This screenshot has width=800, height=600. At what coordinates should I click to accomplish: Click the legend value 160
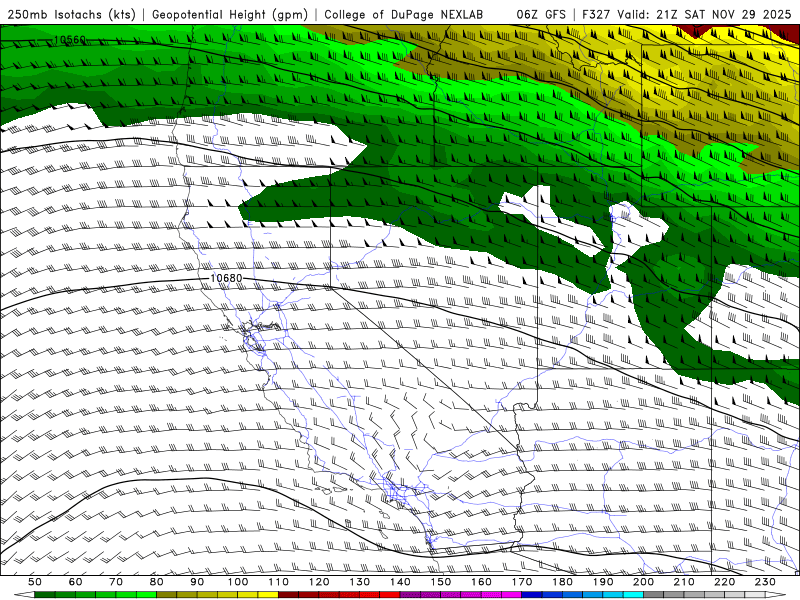coord(481,582)
